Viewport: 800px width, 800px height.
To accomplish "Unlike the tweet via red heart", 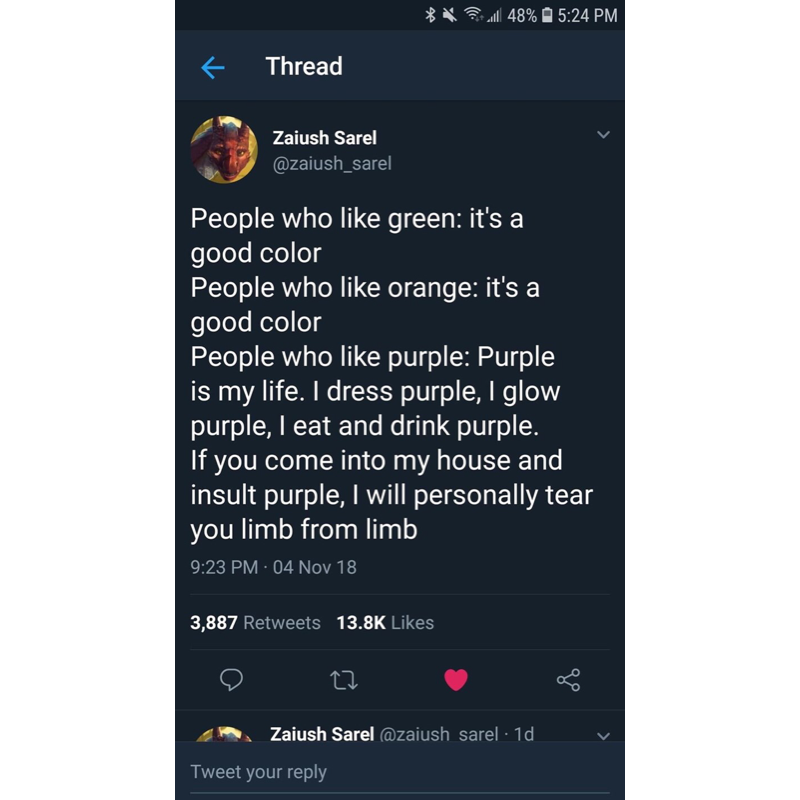I will point(456,680).
